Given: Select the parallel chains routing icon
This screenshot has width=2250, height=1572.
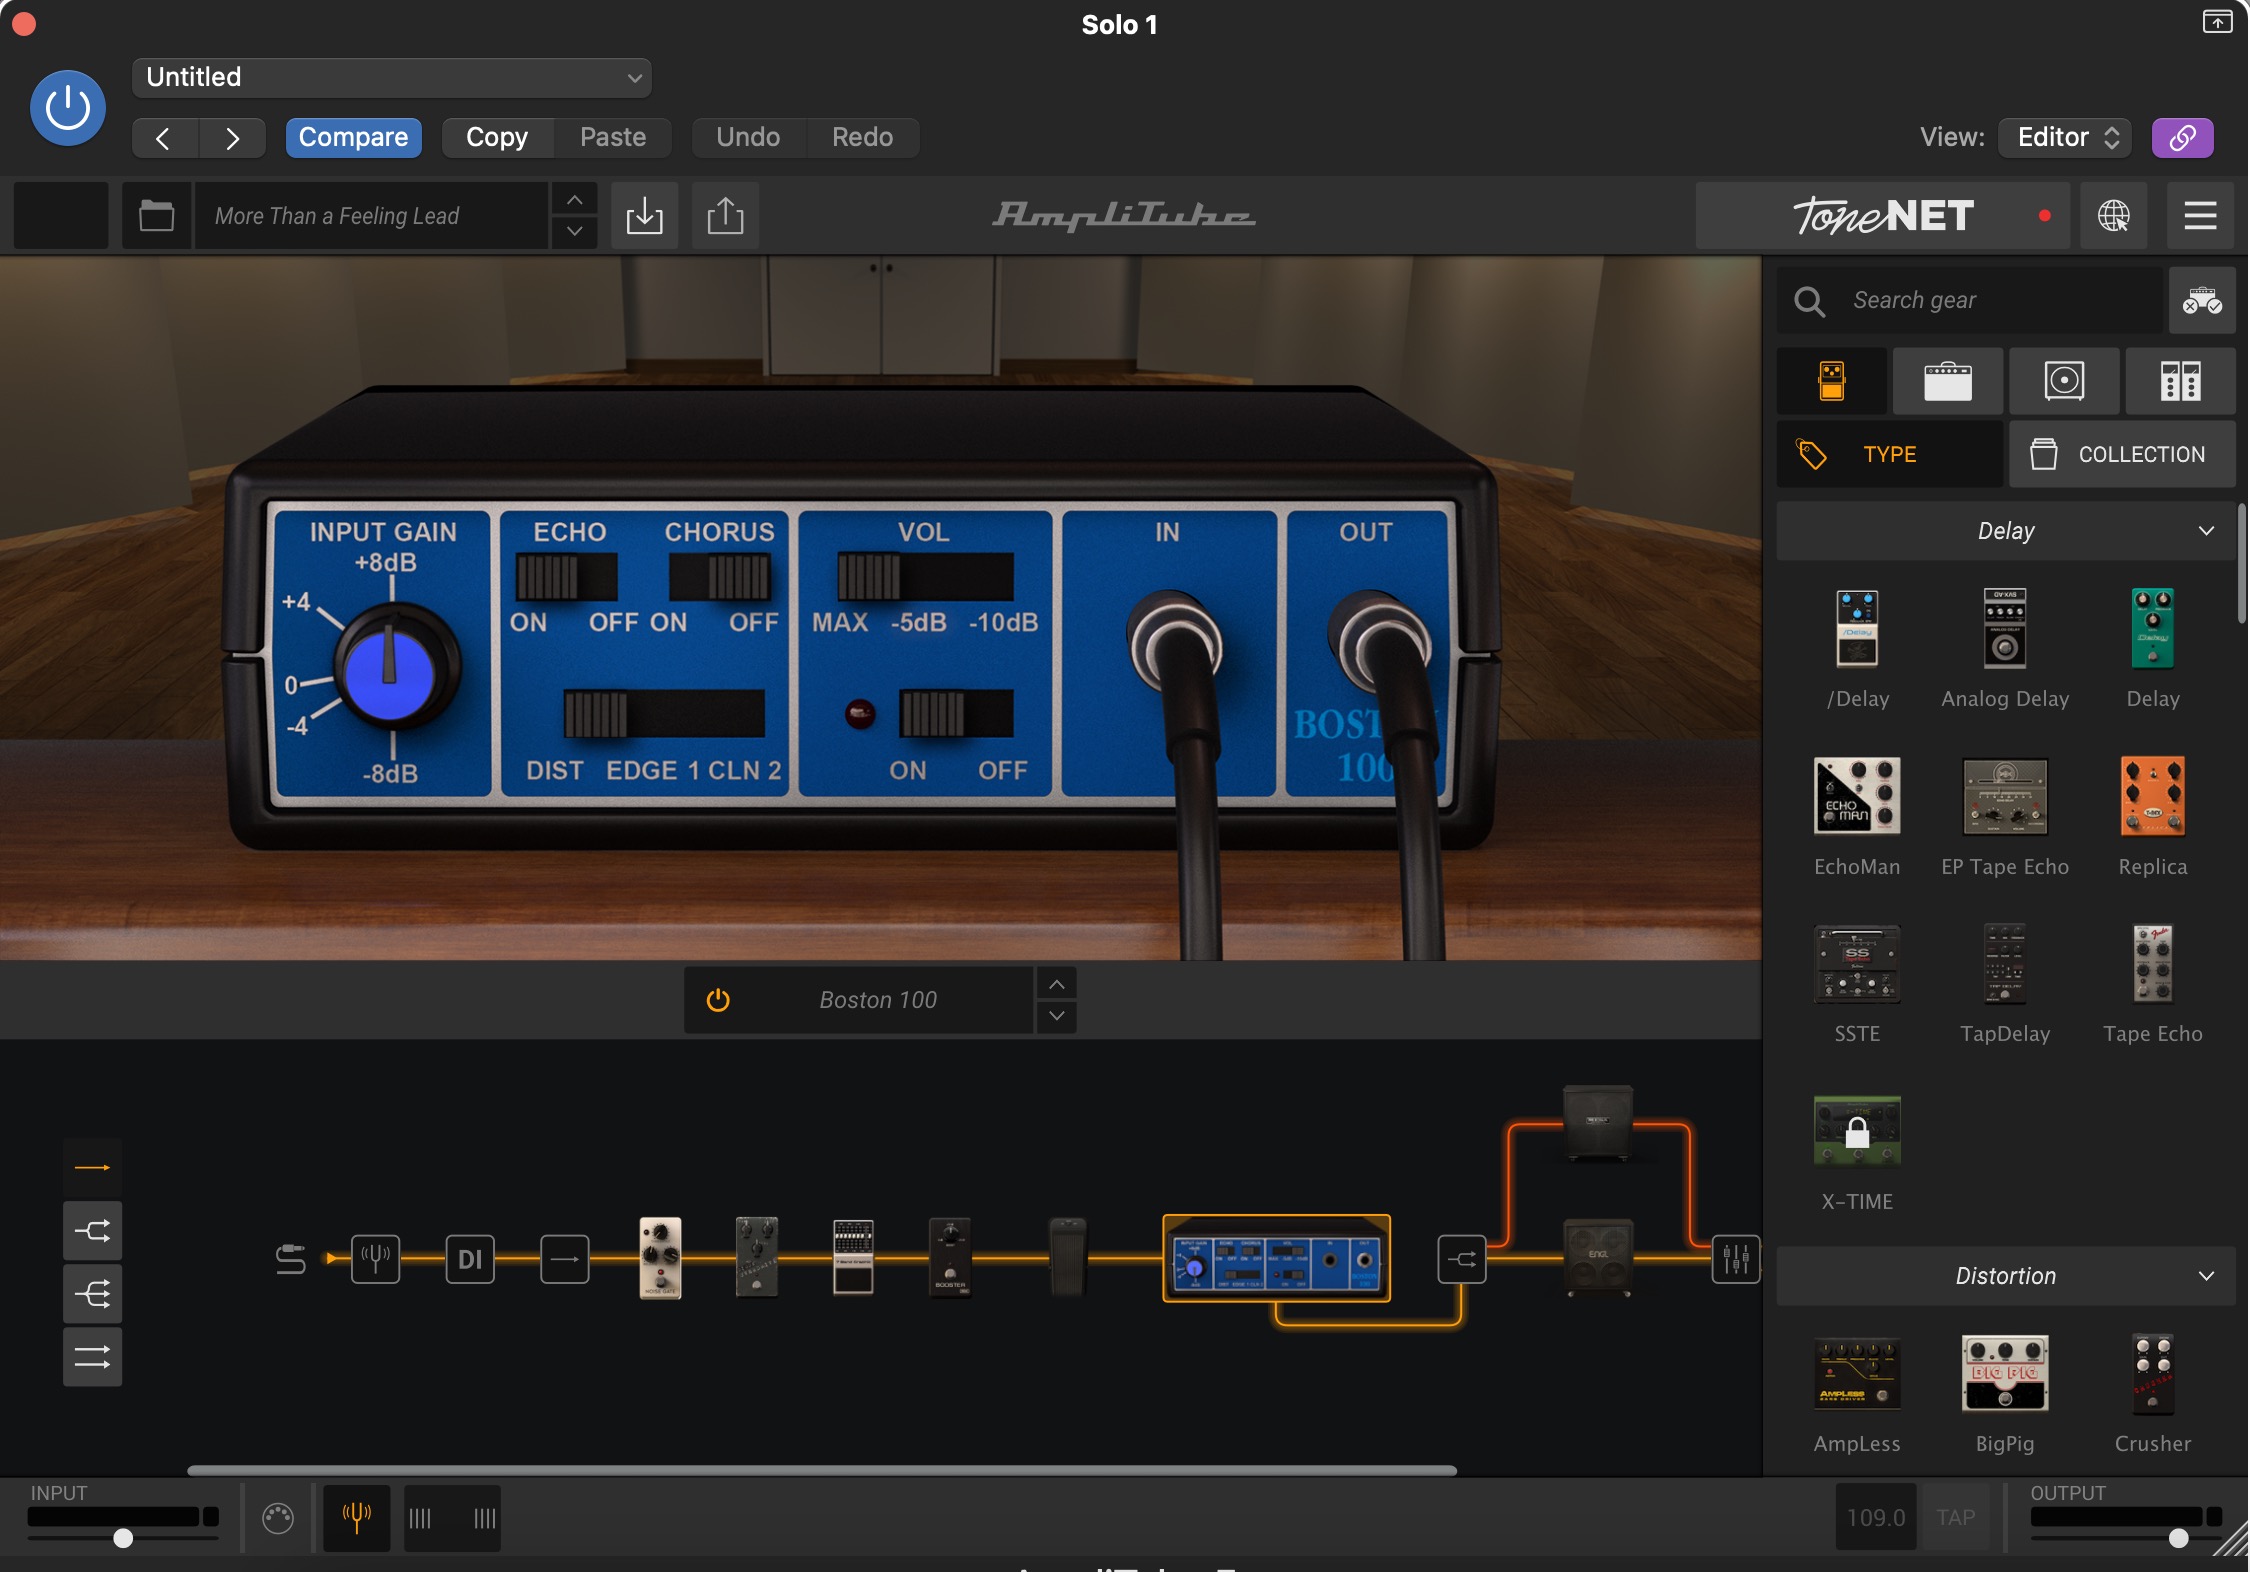Looking at the screenshot, I should point(92,1357).
